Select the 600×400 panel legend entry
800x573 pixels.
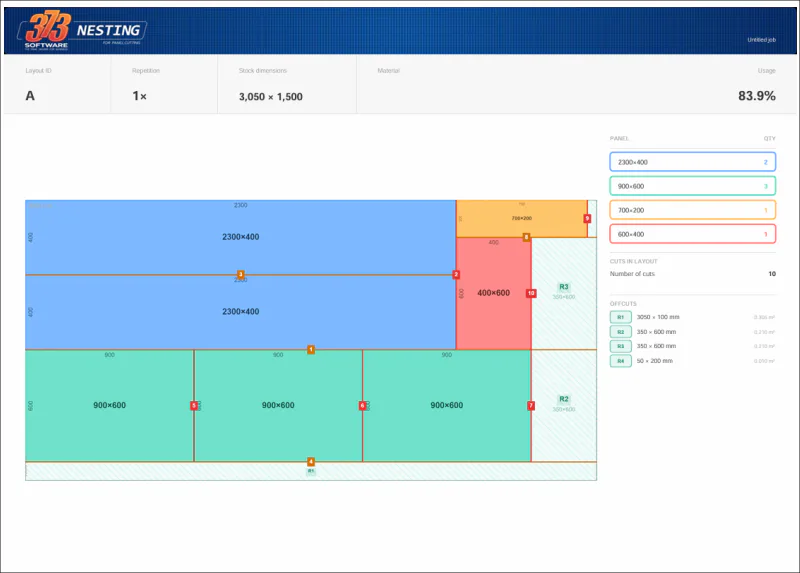click(x=692, y=234)
